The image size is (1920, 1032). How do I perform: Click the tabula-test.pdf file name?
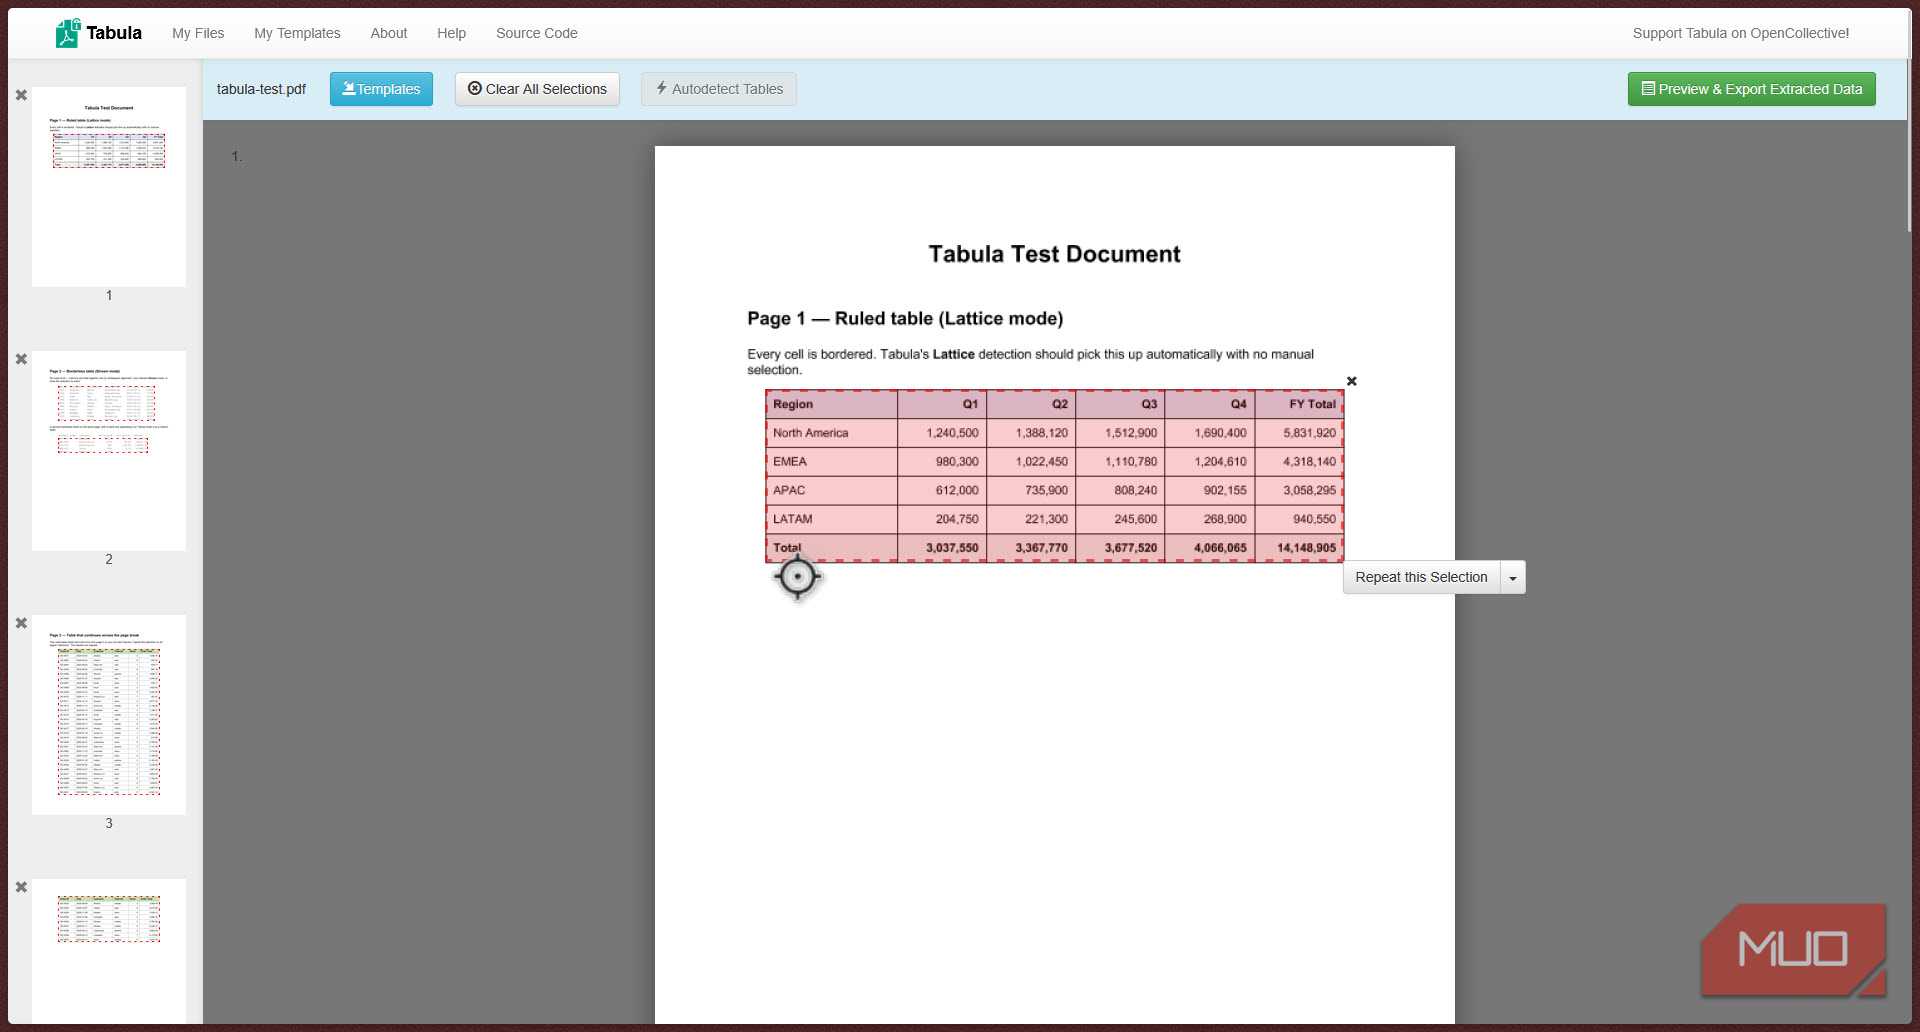pos(261,89)
